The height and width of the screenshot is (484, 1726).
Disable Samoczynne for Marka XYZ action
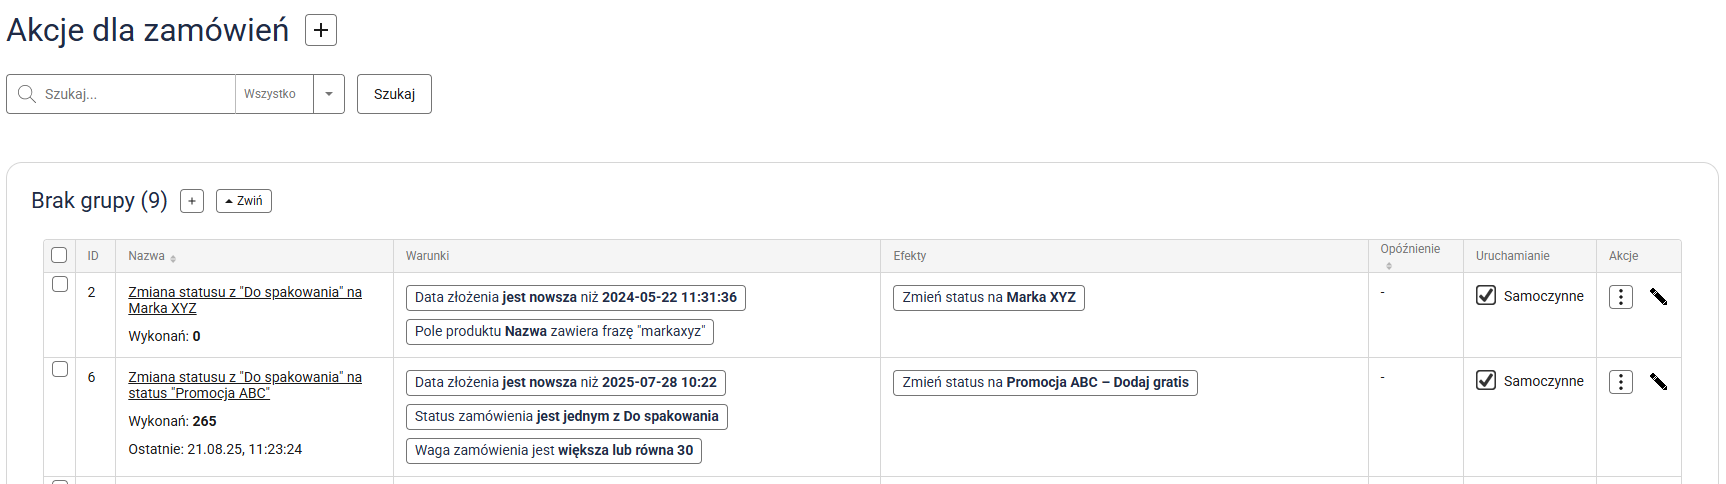coord(1486,295)
